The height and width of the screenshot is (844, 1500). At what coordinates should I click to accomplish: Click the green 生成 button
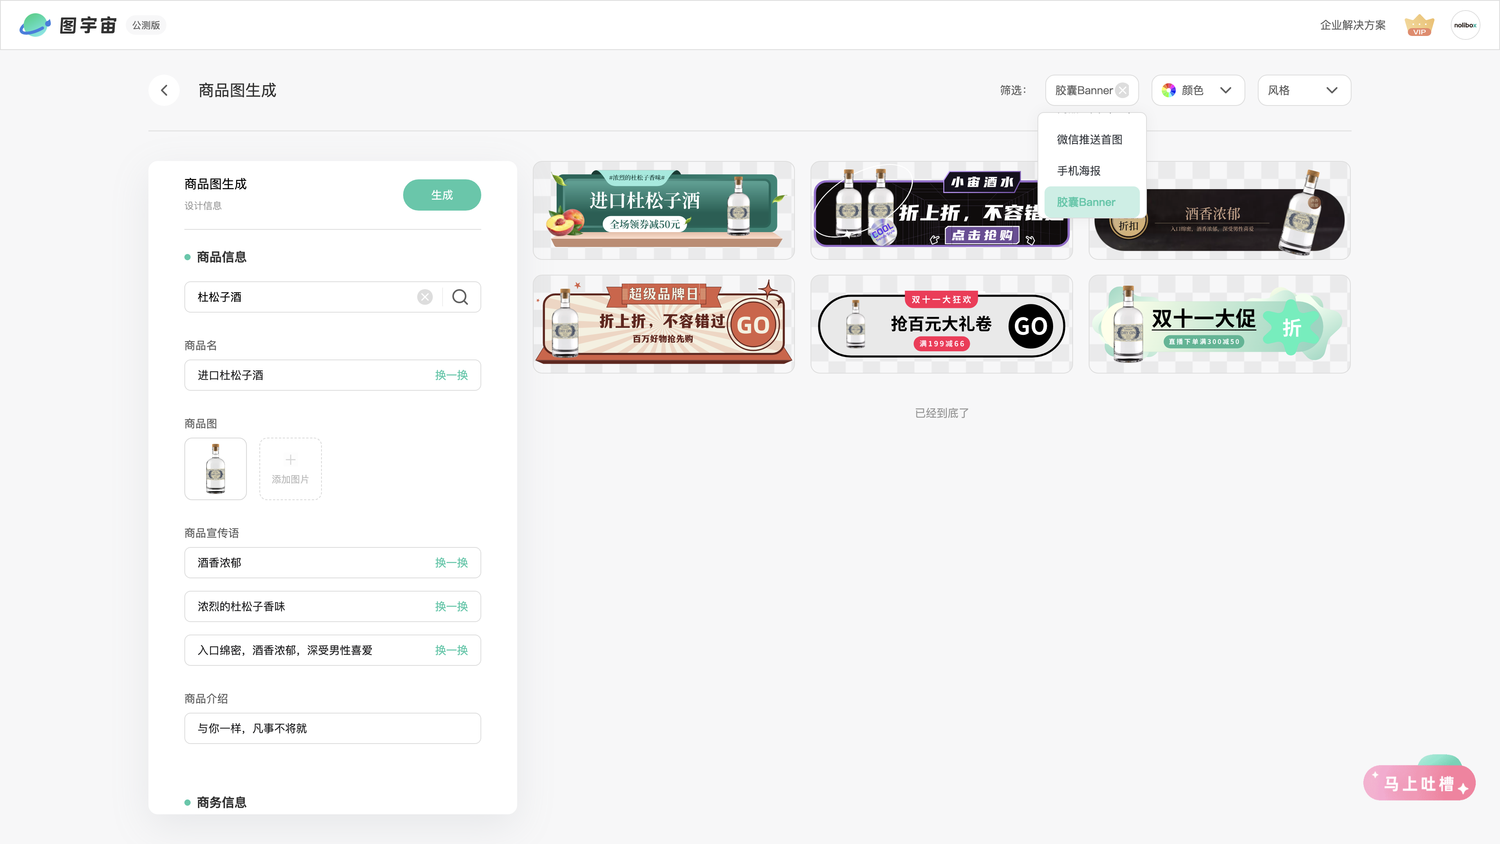(442, 195)
